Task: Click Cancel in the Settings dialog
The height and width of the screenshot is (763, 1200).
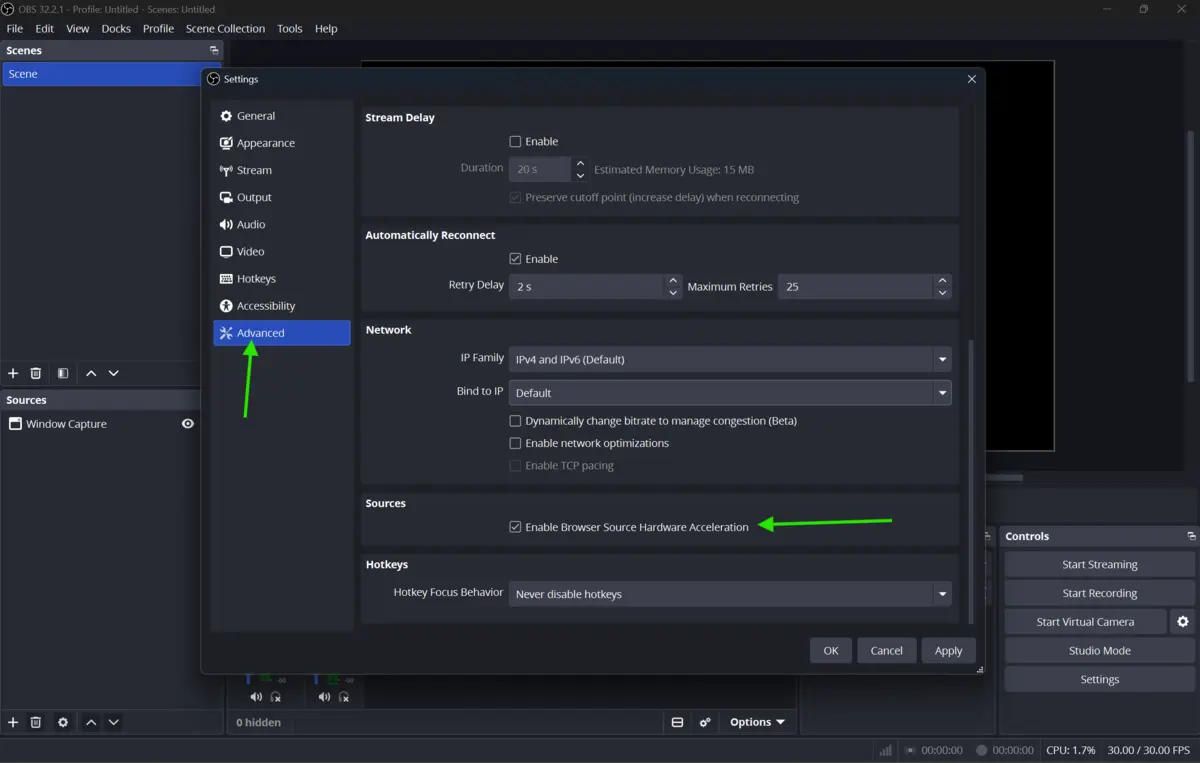Action: point(887,650)
